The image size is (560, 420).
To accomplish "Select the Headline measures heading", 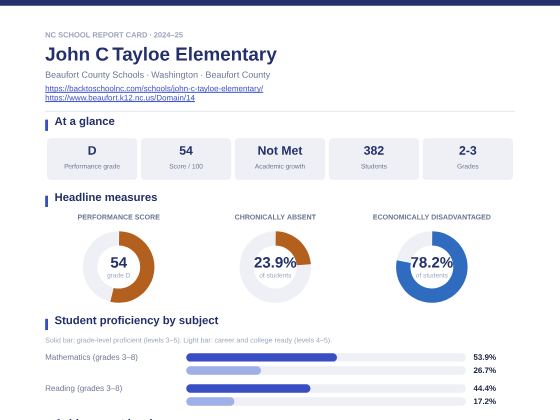I will (106, 197).
